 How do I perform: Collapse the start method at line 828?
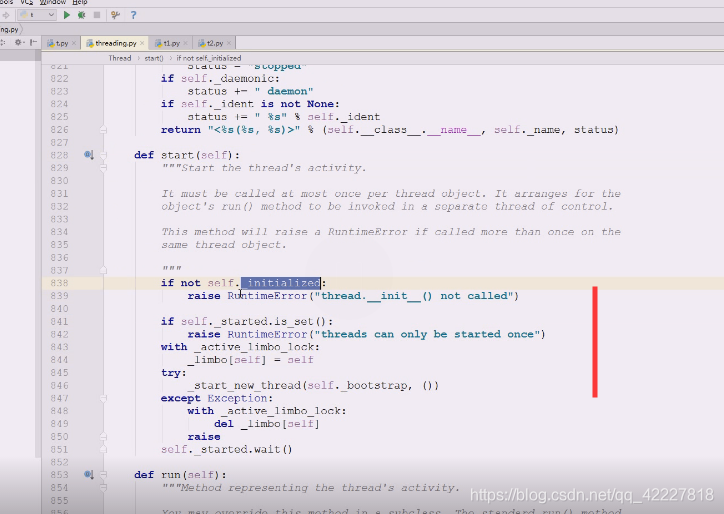tap(103, 155)
